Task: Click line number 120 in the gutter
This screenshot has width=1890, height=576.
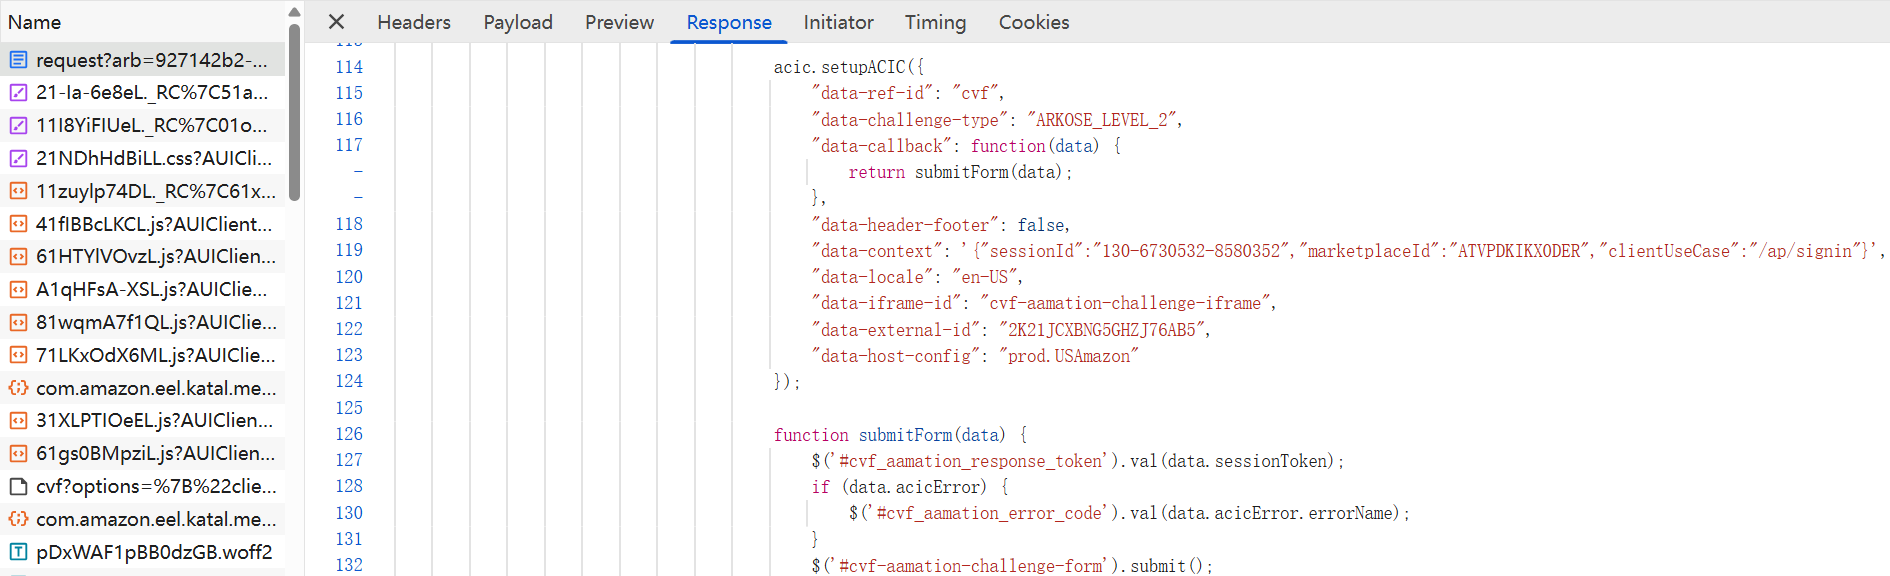Action: click(x=349, y=277)
